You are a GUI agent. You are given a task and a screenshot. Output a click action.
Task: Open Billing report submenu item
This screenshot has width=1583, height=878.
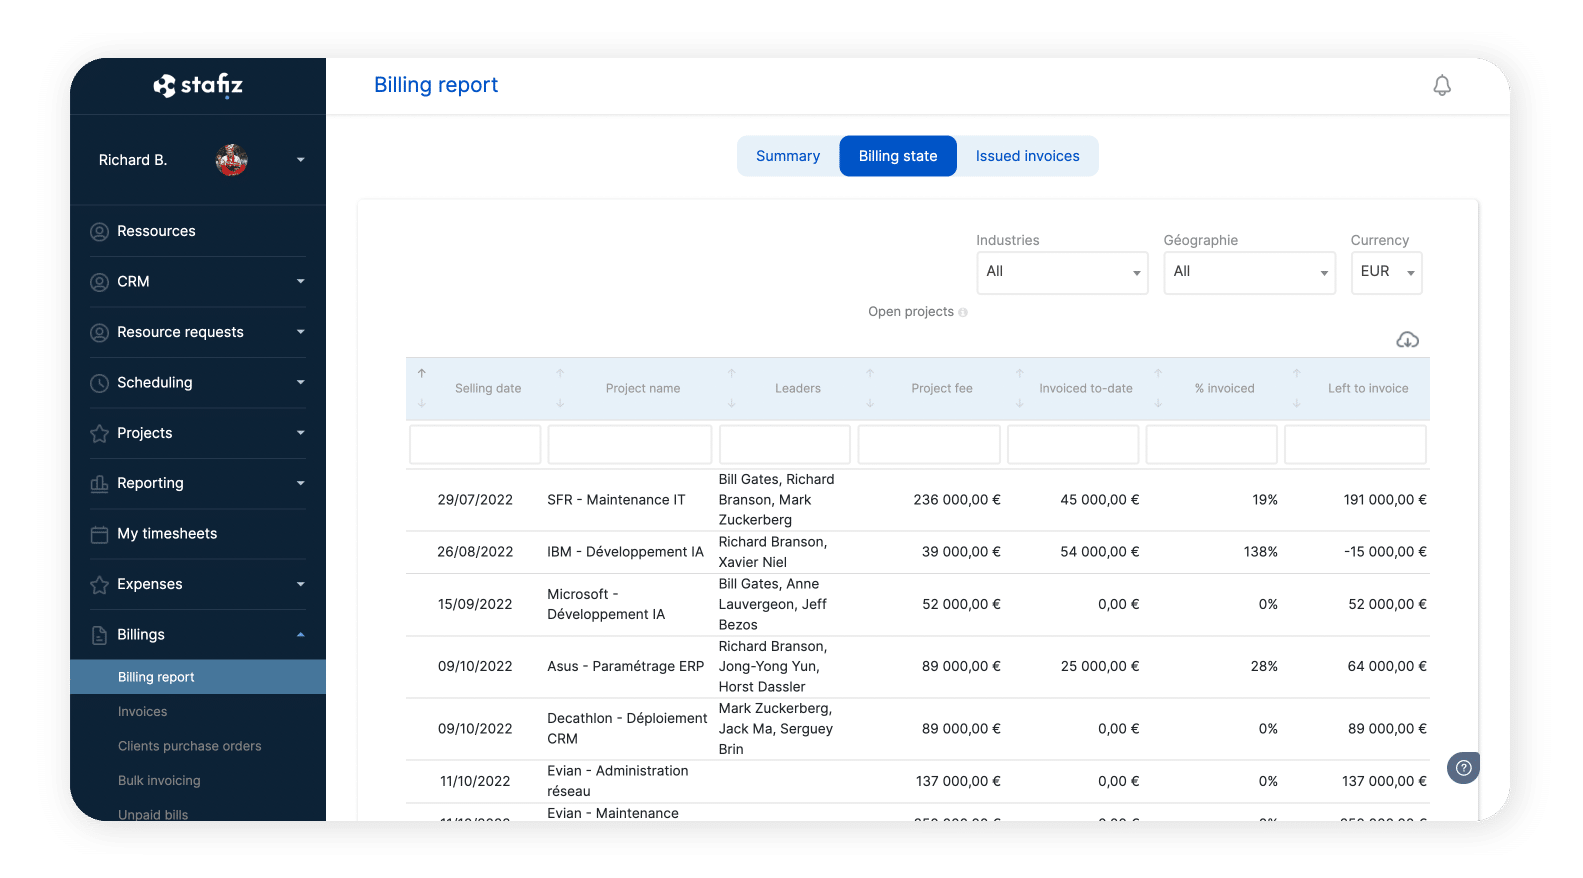point(198,677)
